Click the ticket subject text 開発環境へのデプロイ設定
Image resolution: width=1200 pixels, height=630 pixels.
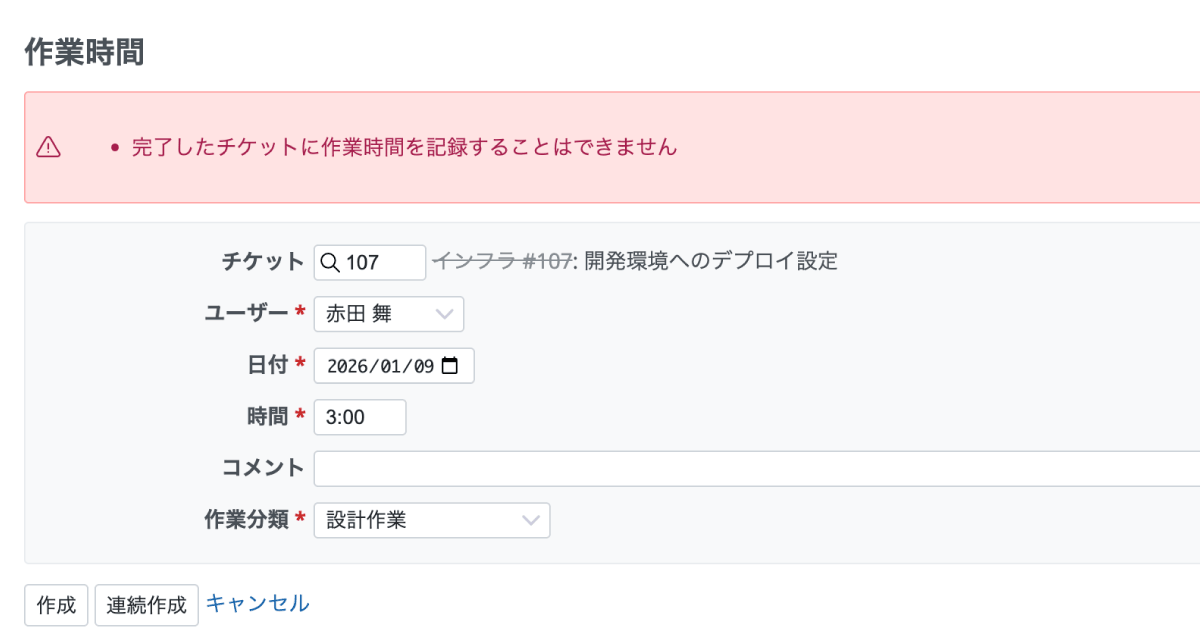pyautogui.click(x=711, y=262)
